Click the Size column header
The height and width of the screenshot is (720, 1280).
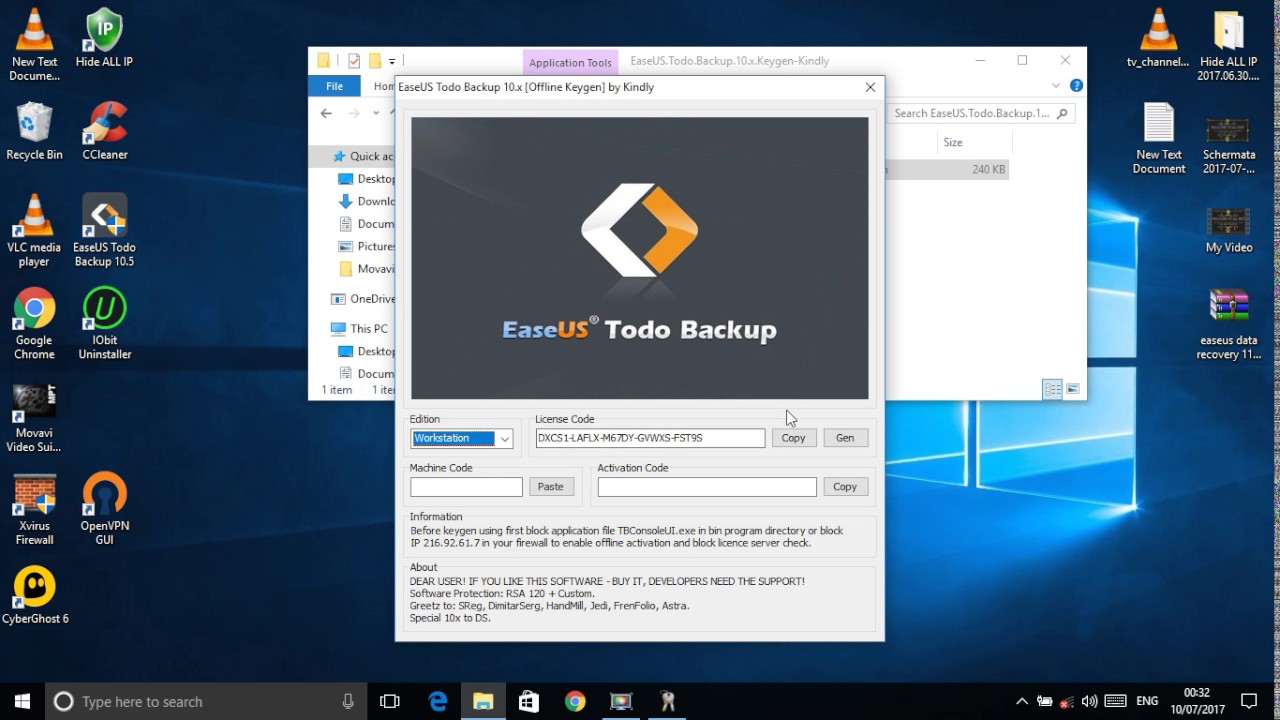pos(953,143)
